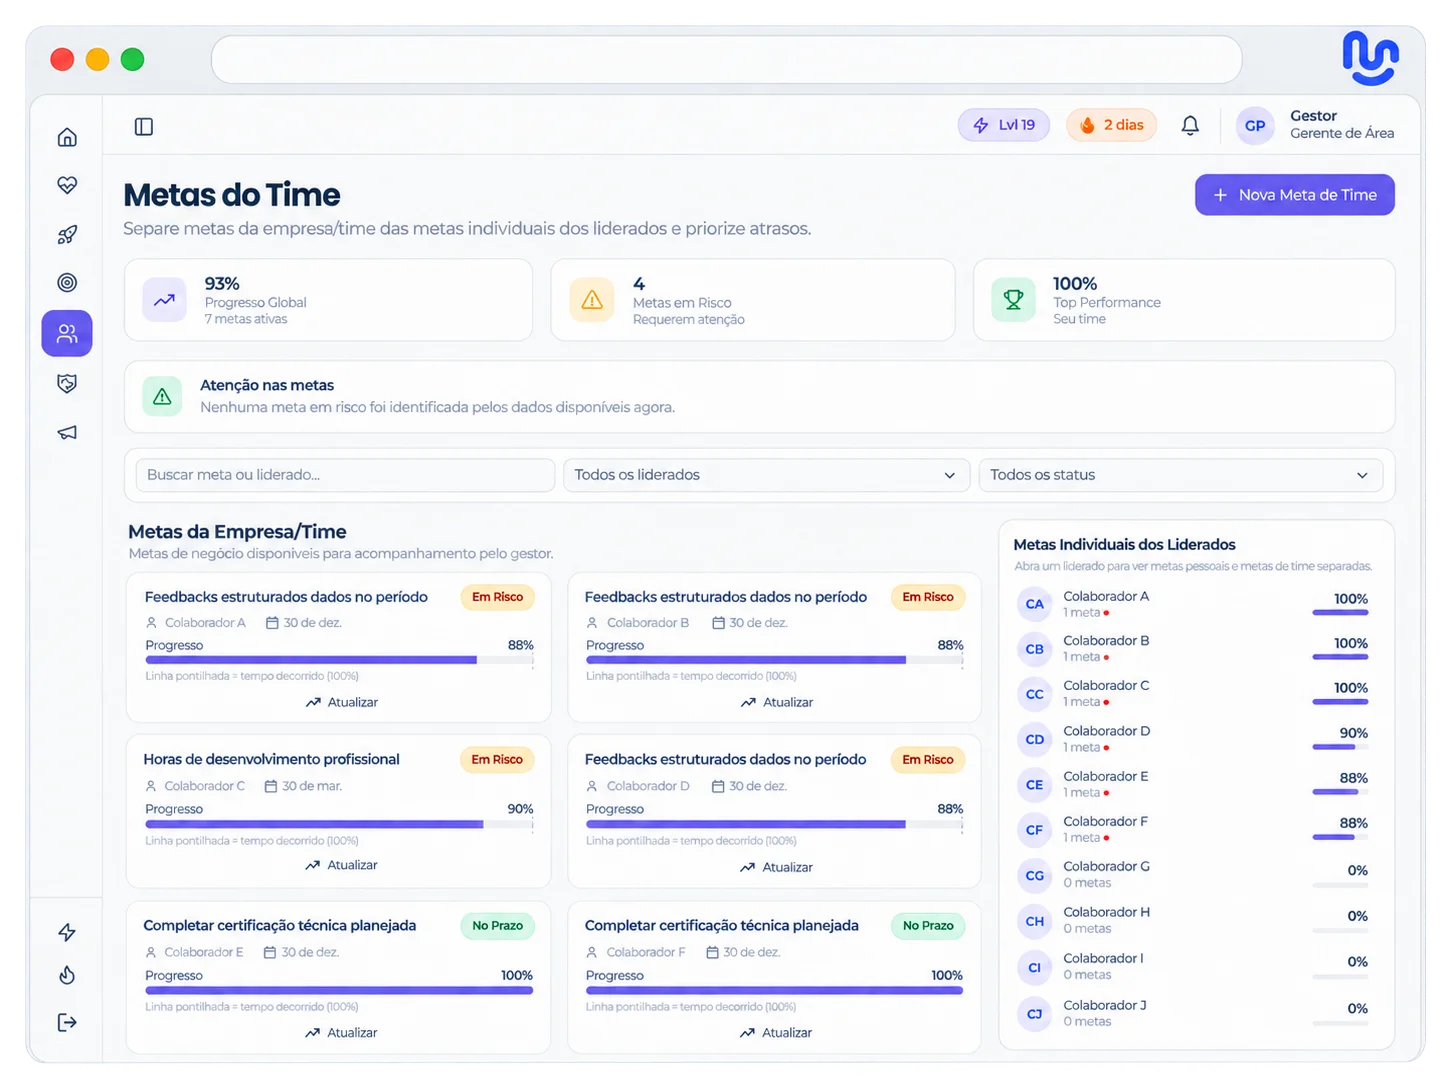Screen dimensions: 1448x1086
Task: Click the 2 dias streak badge
Action: (1112, 125)
